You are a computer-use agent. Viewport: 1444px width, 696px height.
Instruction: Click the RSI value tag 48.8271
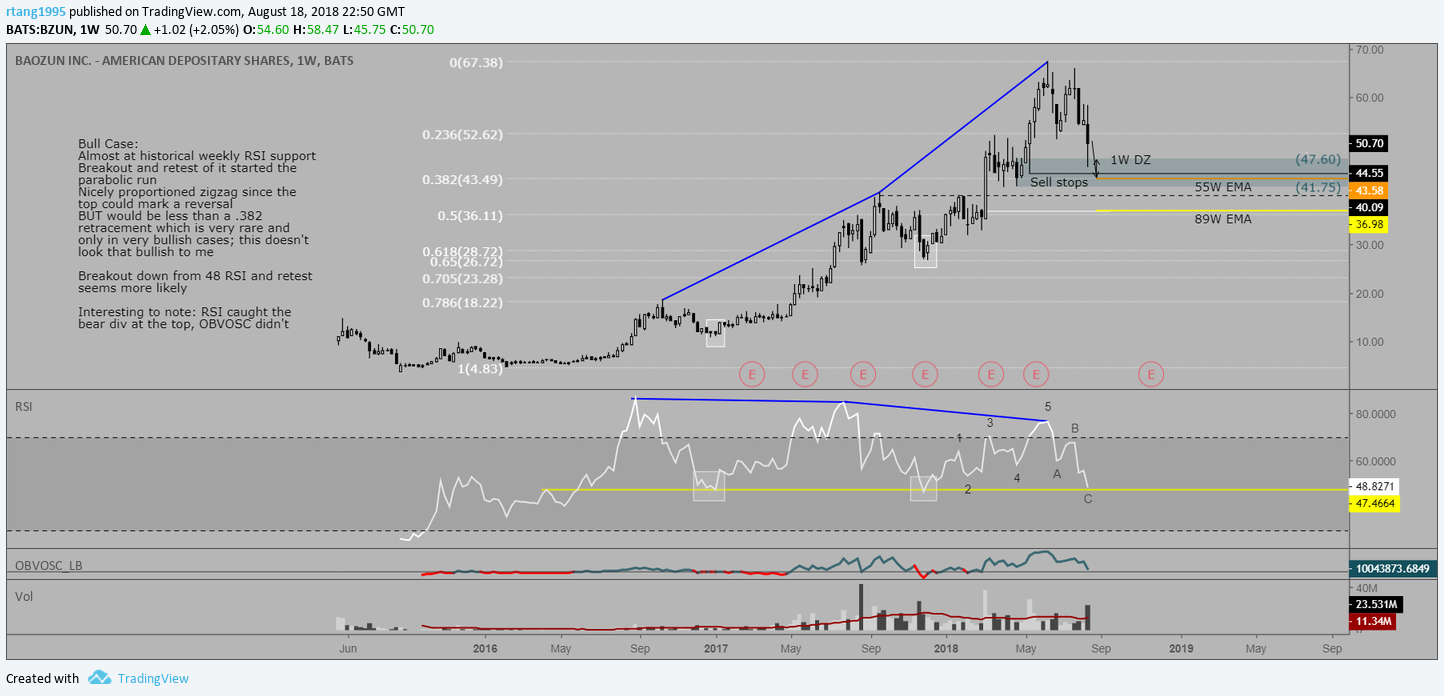(x=1373, y=486)
